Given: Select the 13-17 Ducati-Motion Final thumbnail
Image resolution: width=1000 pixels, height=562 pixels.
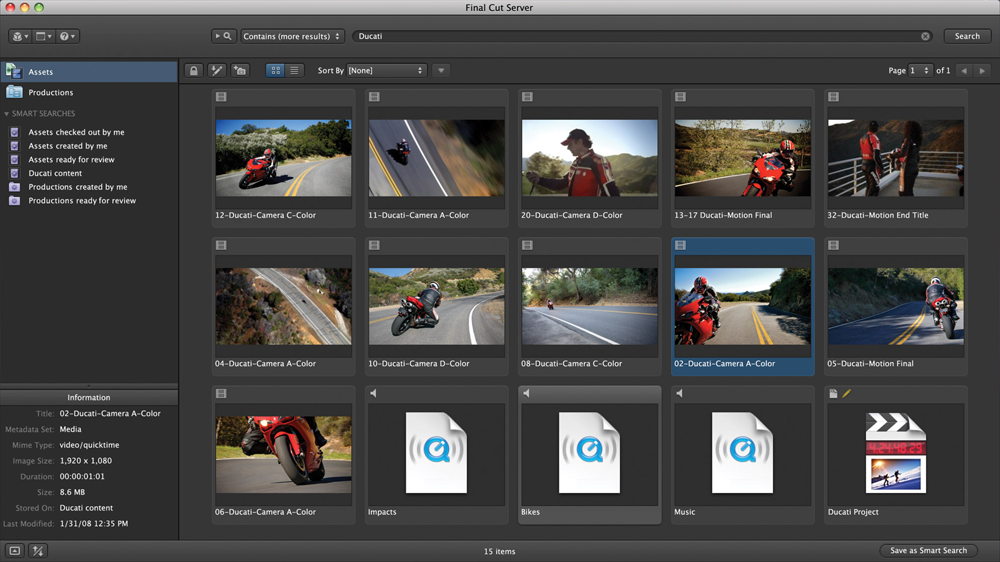Looking at the screenshot, I should pos(742,158).
